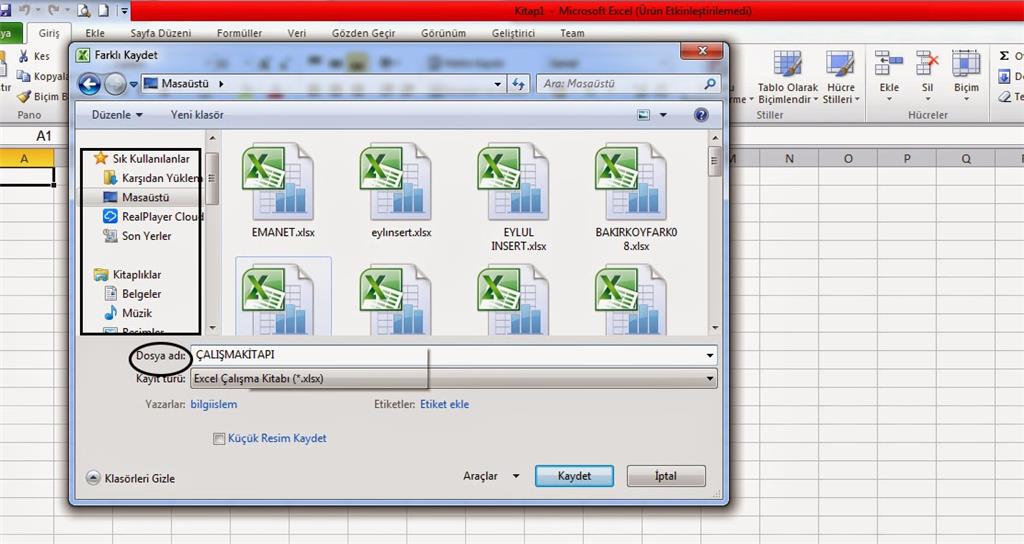Customize the quick access toolbar dropdown

click(x=125, y=10)
